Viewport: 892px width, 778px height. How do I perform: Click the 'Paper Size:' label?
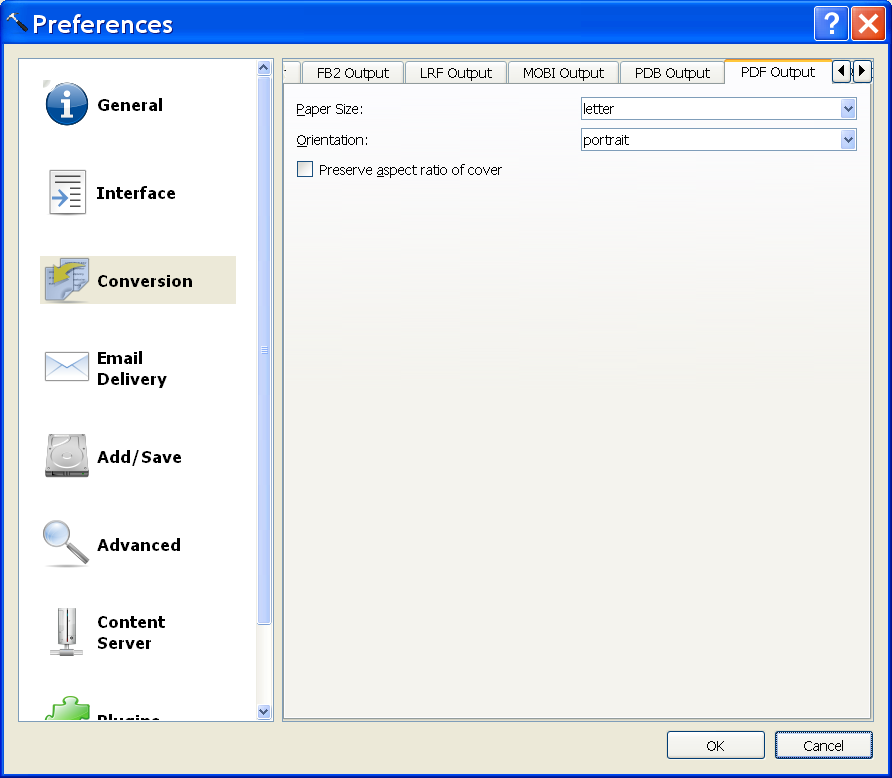pyautogui.click(x=329, y=109)
